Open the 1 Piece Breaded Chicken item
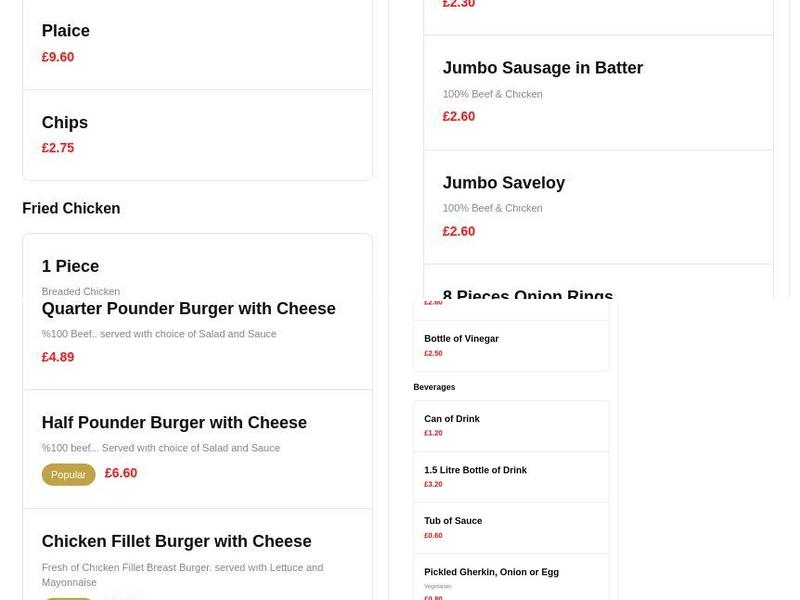800x600 pixels. [x=70, y=266]
